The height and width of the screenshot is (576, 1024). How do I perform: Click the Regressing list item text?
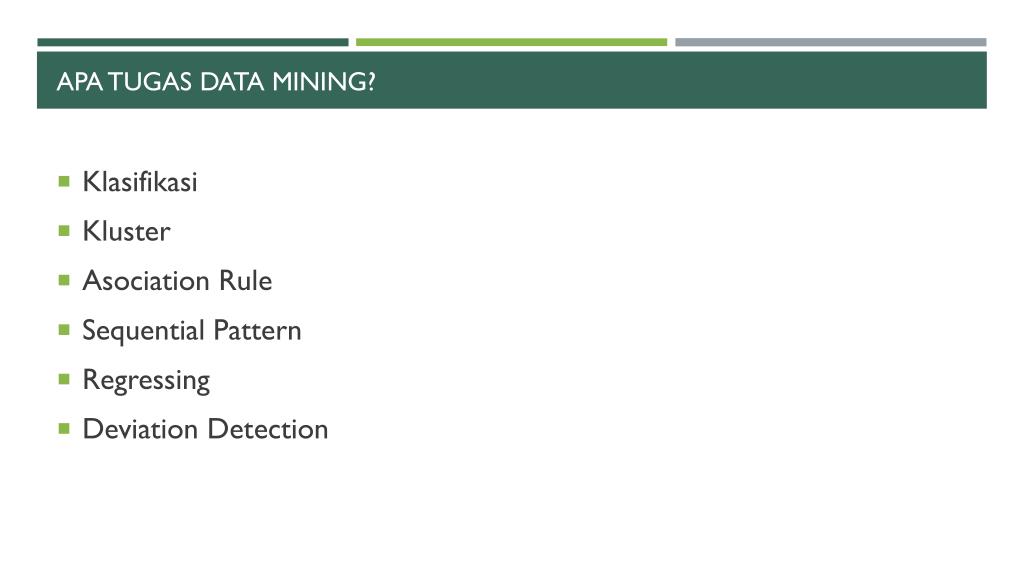click(146, 381)
